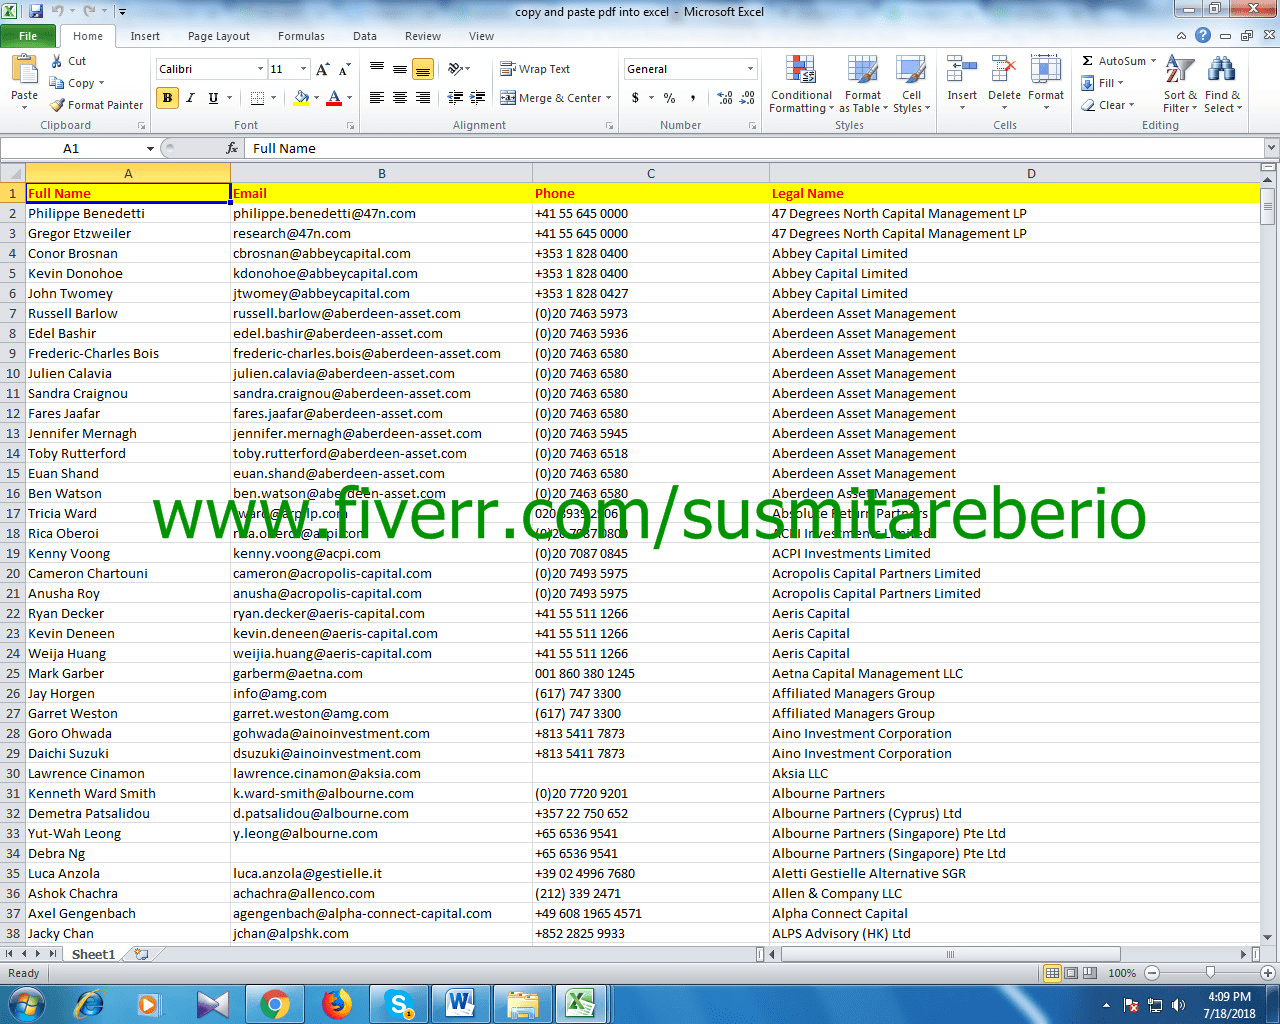Align text right in the cell
This screenshot has height=1024, width=1280.
423,98
